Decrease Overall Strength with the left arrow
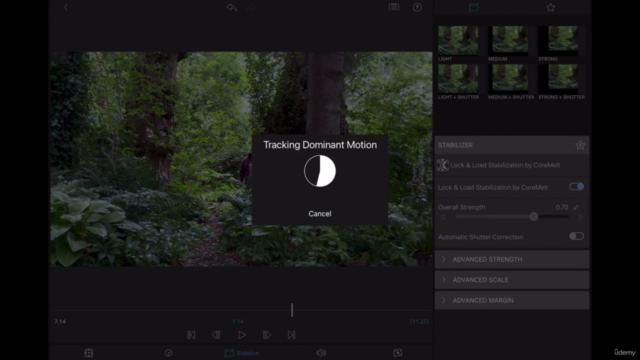The width and height of the screenshot is (640, 360). (x=443, y=217)
